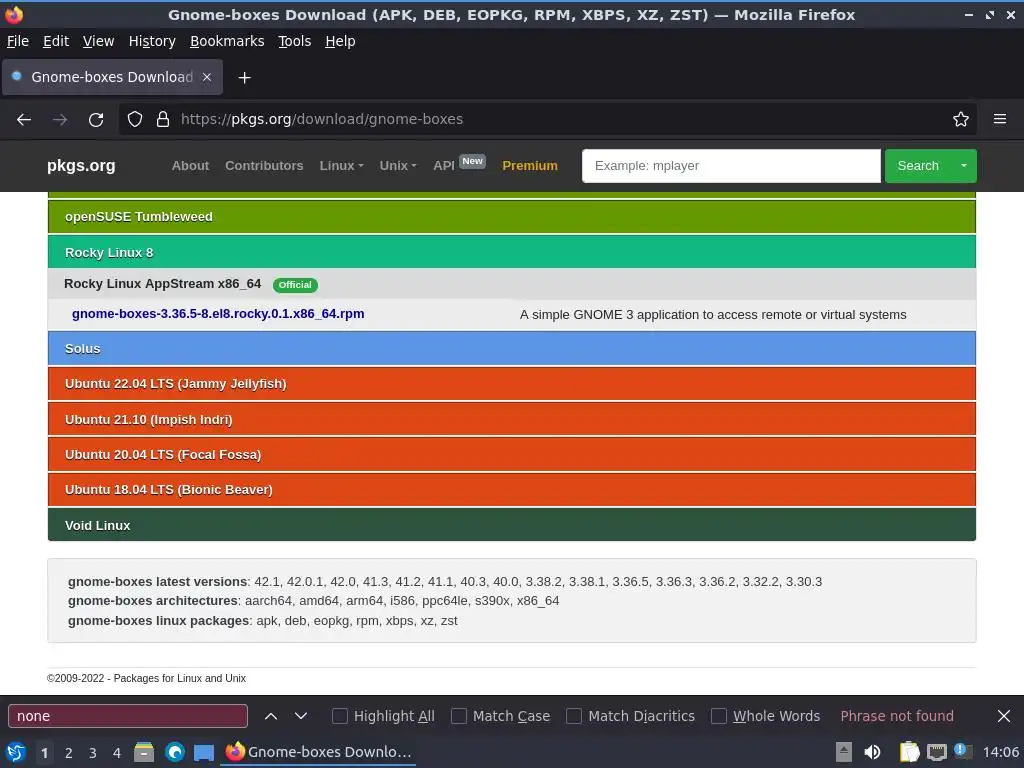Image resolution: width=1024 pixels, height=768 pixels.
Task: View site security padlock info
Action: coord(163,119)
